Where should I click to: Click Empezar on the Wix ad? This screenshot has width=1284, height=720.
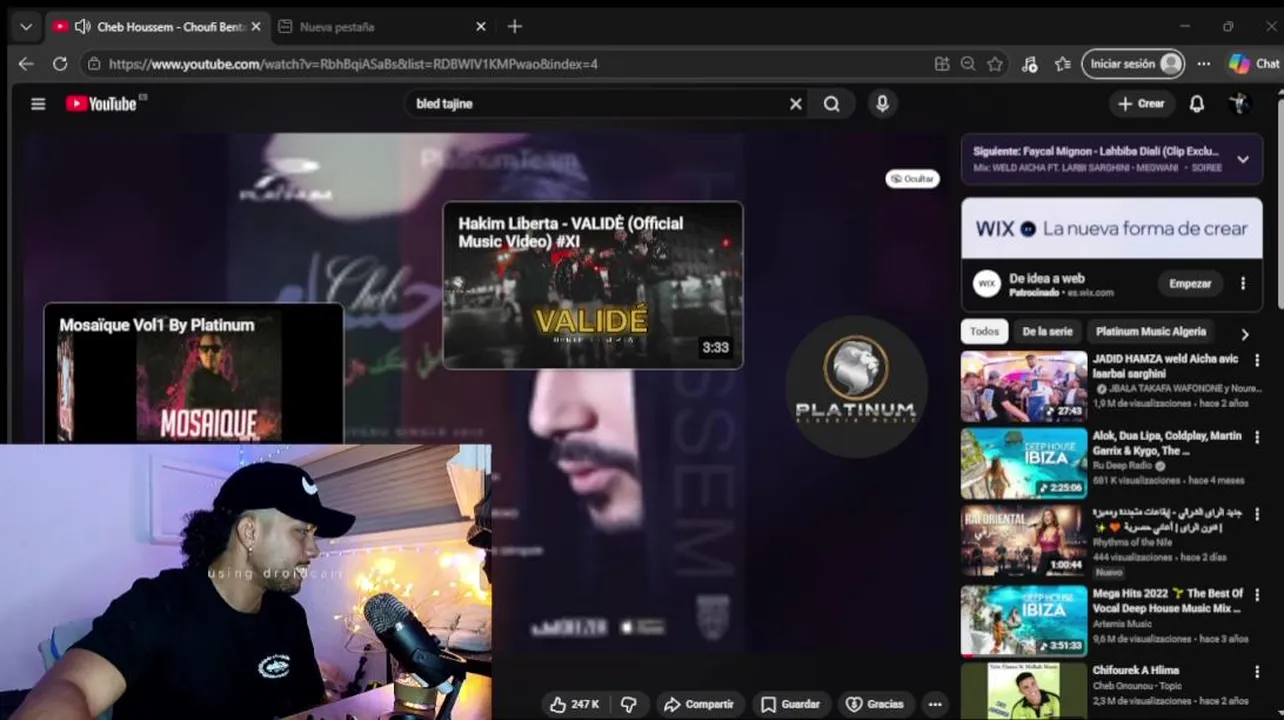[1190, 284]
